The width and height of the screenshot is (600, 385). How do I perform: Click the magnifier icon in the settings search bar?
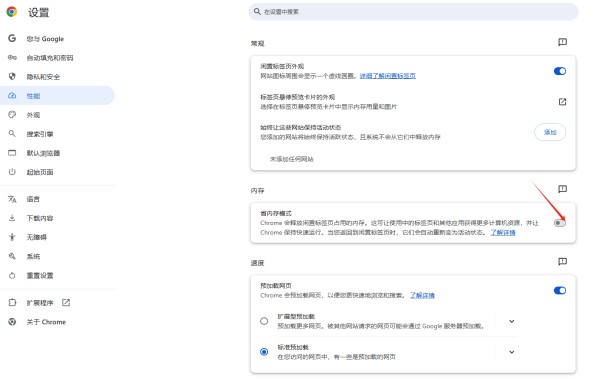257,11
